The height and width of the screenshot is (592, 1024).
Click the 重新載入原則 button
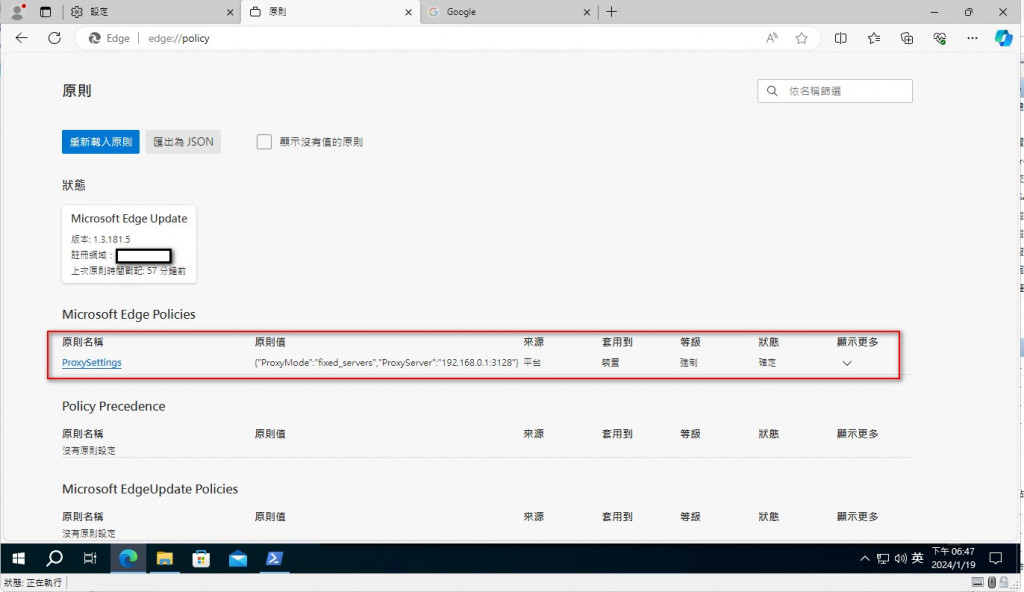(101, 142)
